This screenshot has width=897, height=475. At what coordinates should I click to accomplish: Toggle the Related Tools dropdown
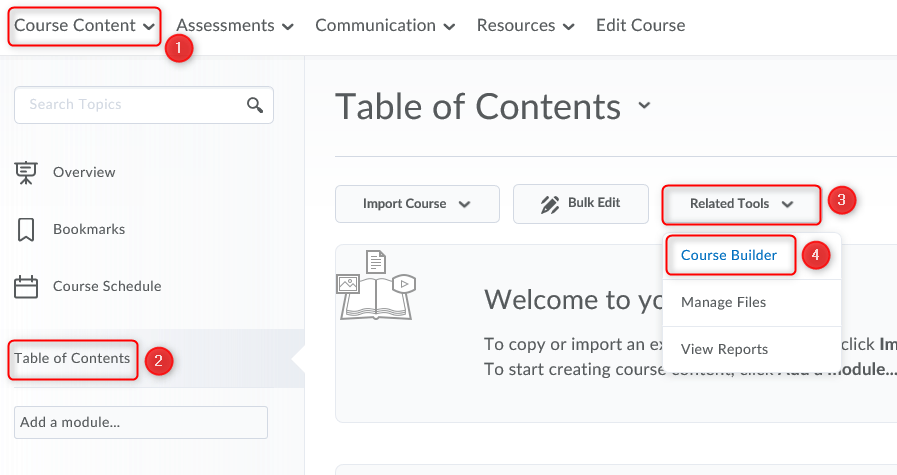(741, 204)
